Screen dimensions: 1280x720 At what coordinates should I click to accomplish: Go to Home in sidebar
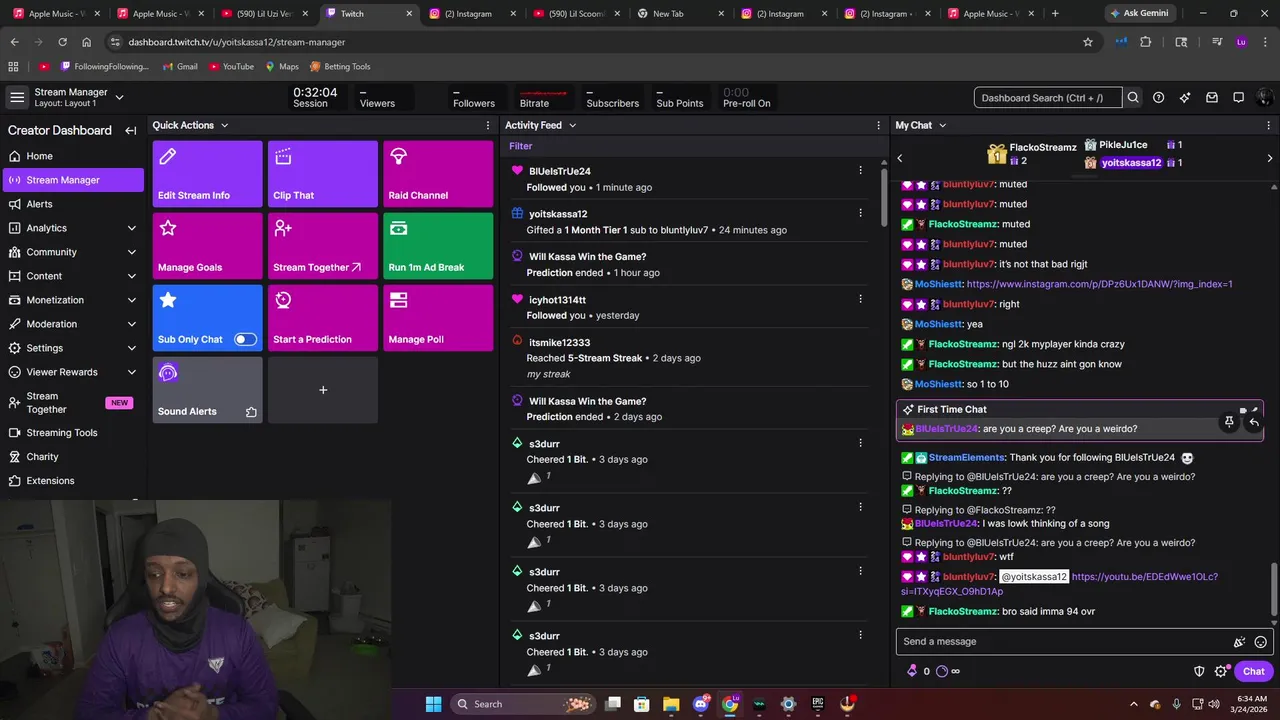click(72, 156)
